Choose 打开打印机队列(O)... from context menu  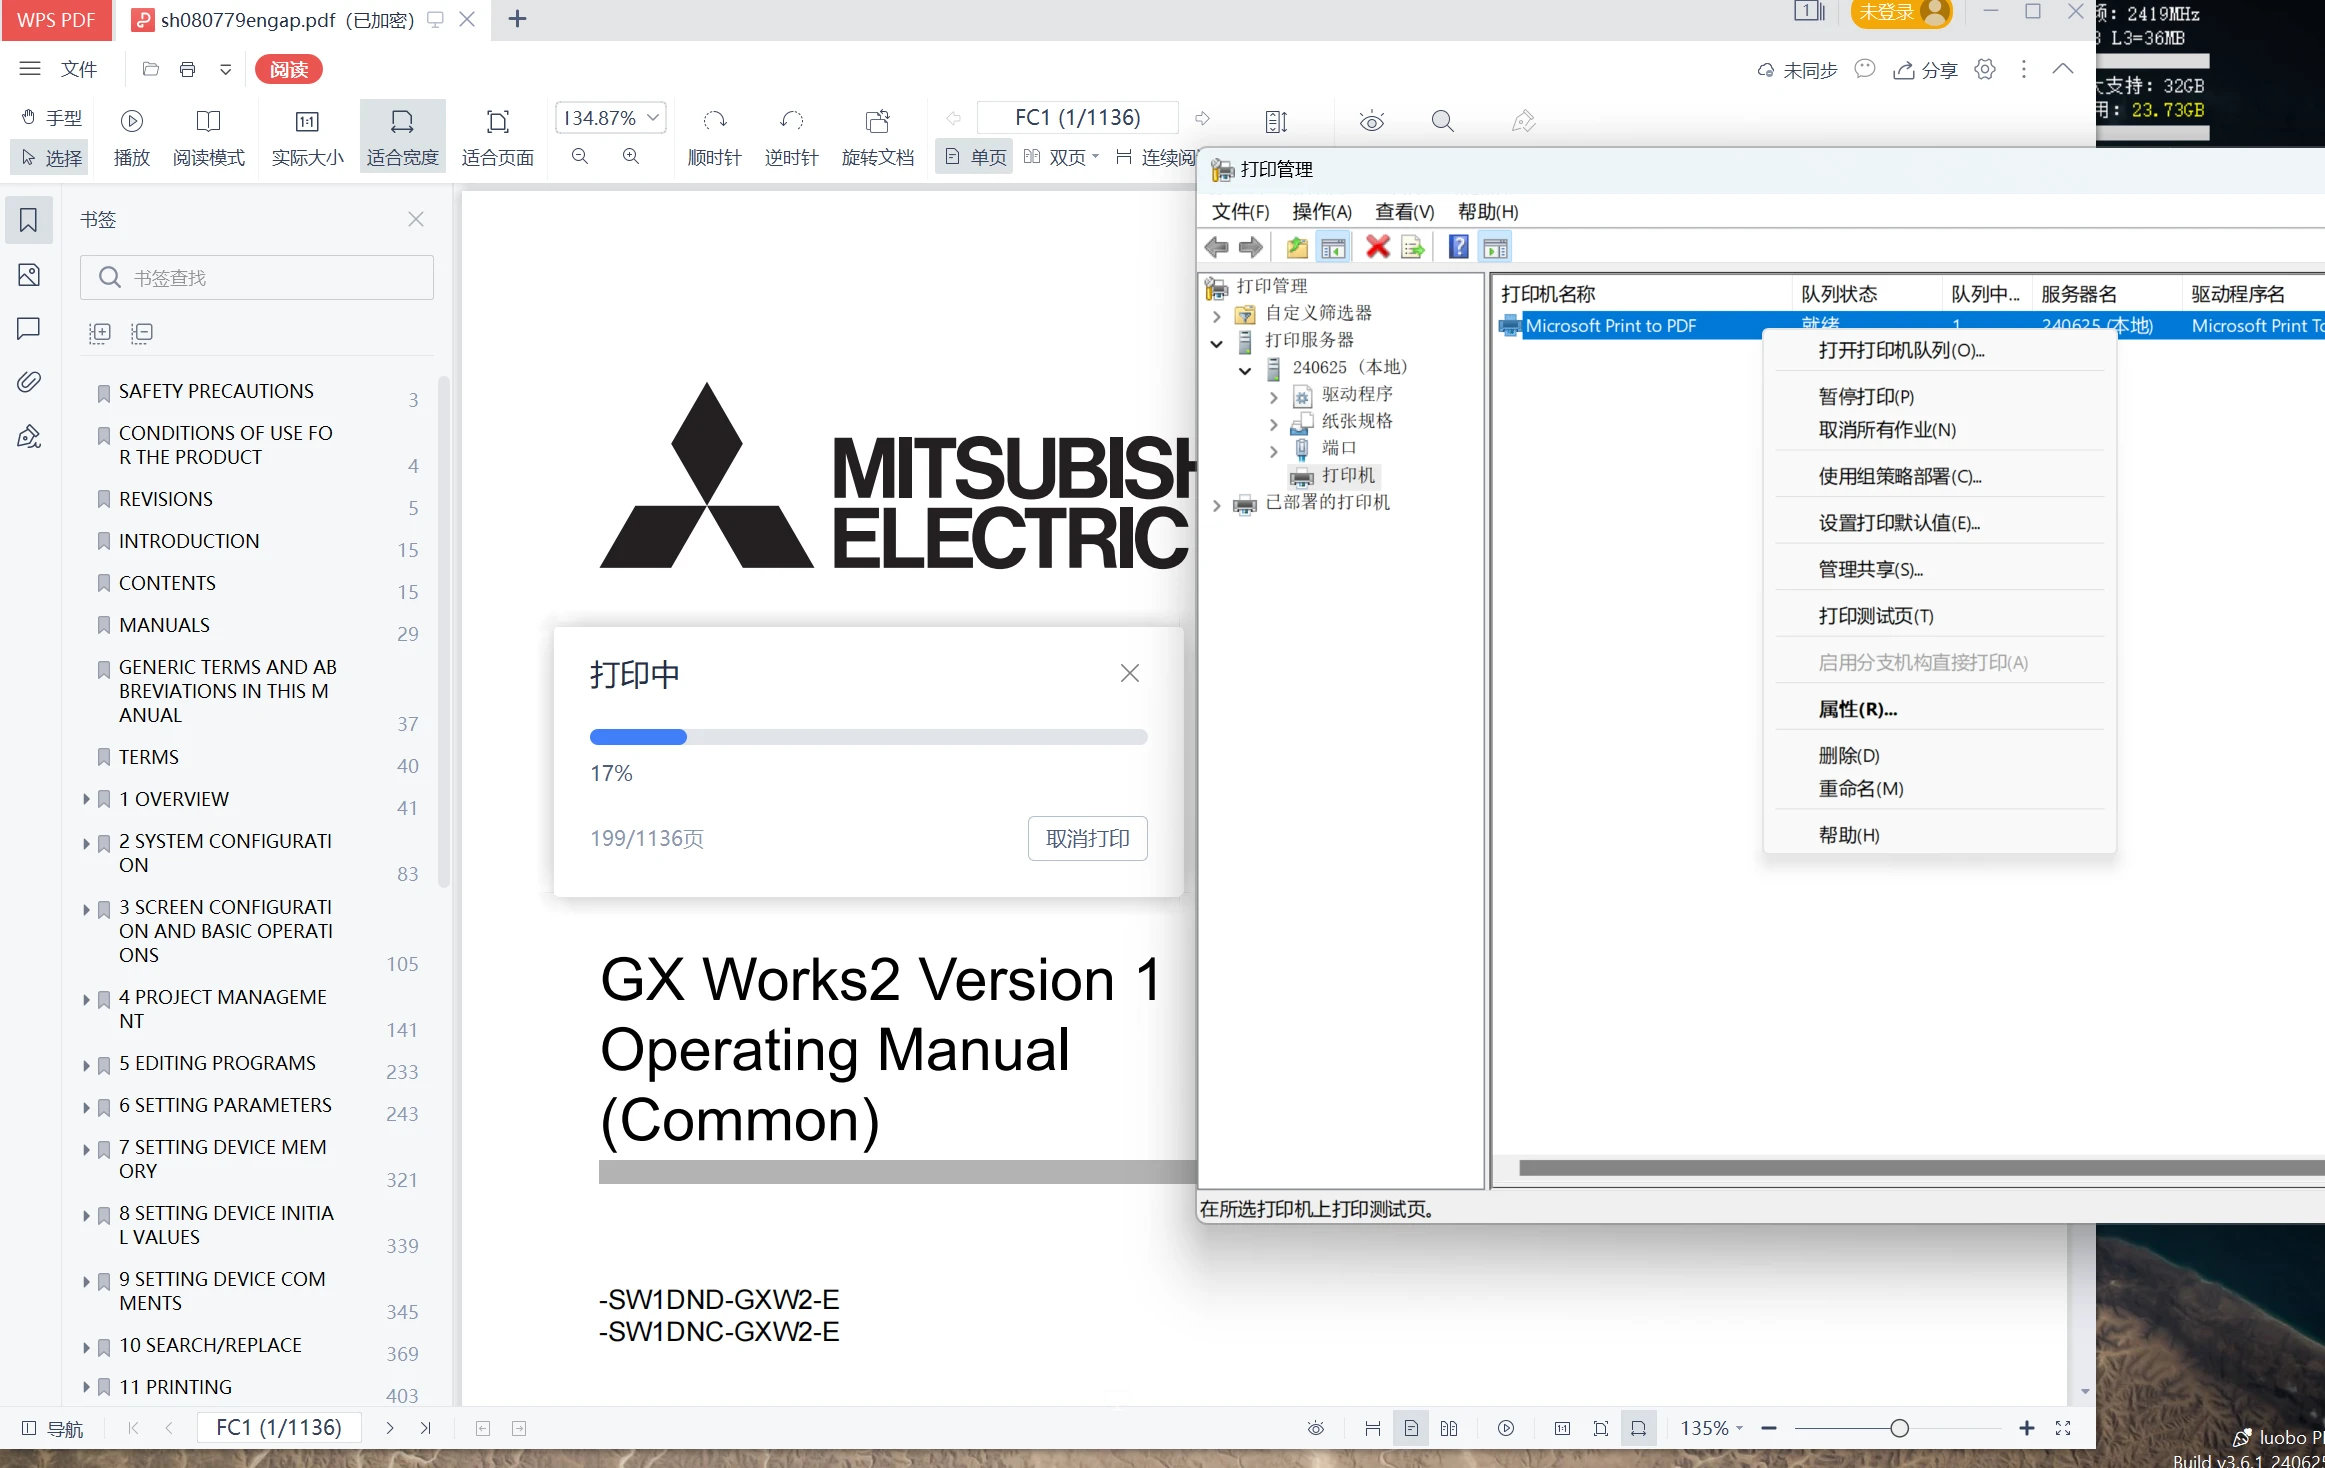1940,350
